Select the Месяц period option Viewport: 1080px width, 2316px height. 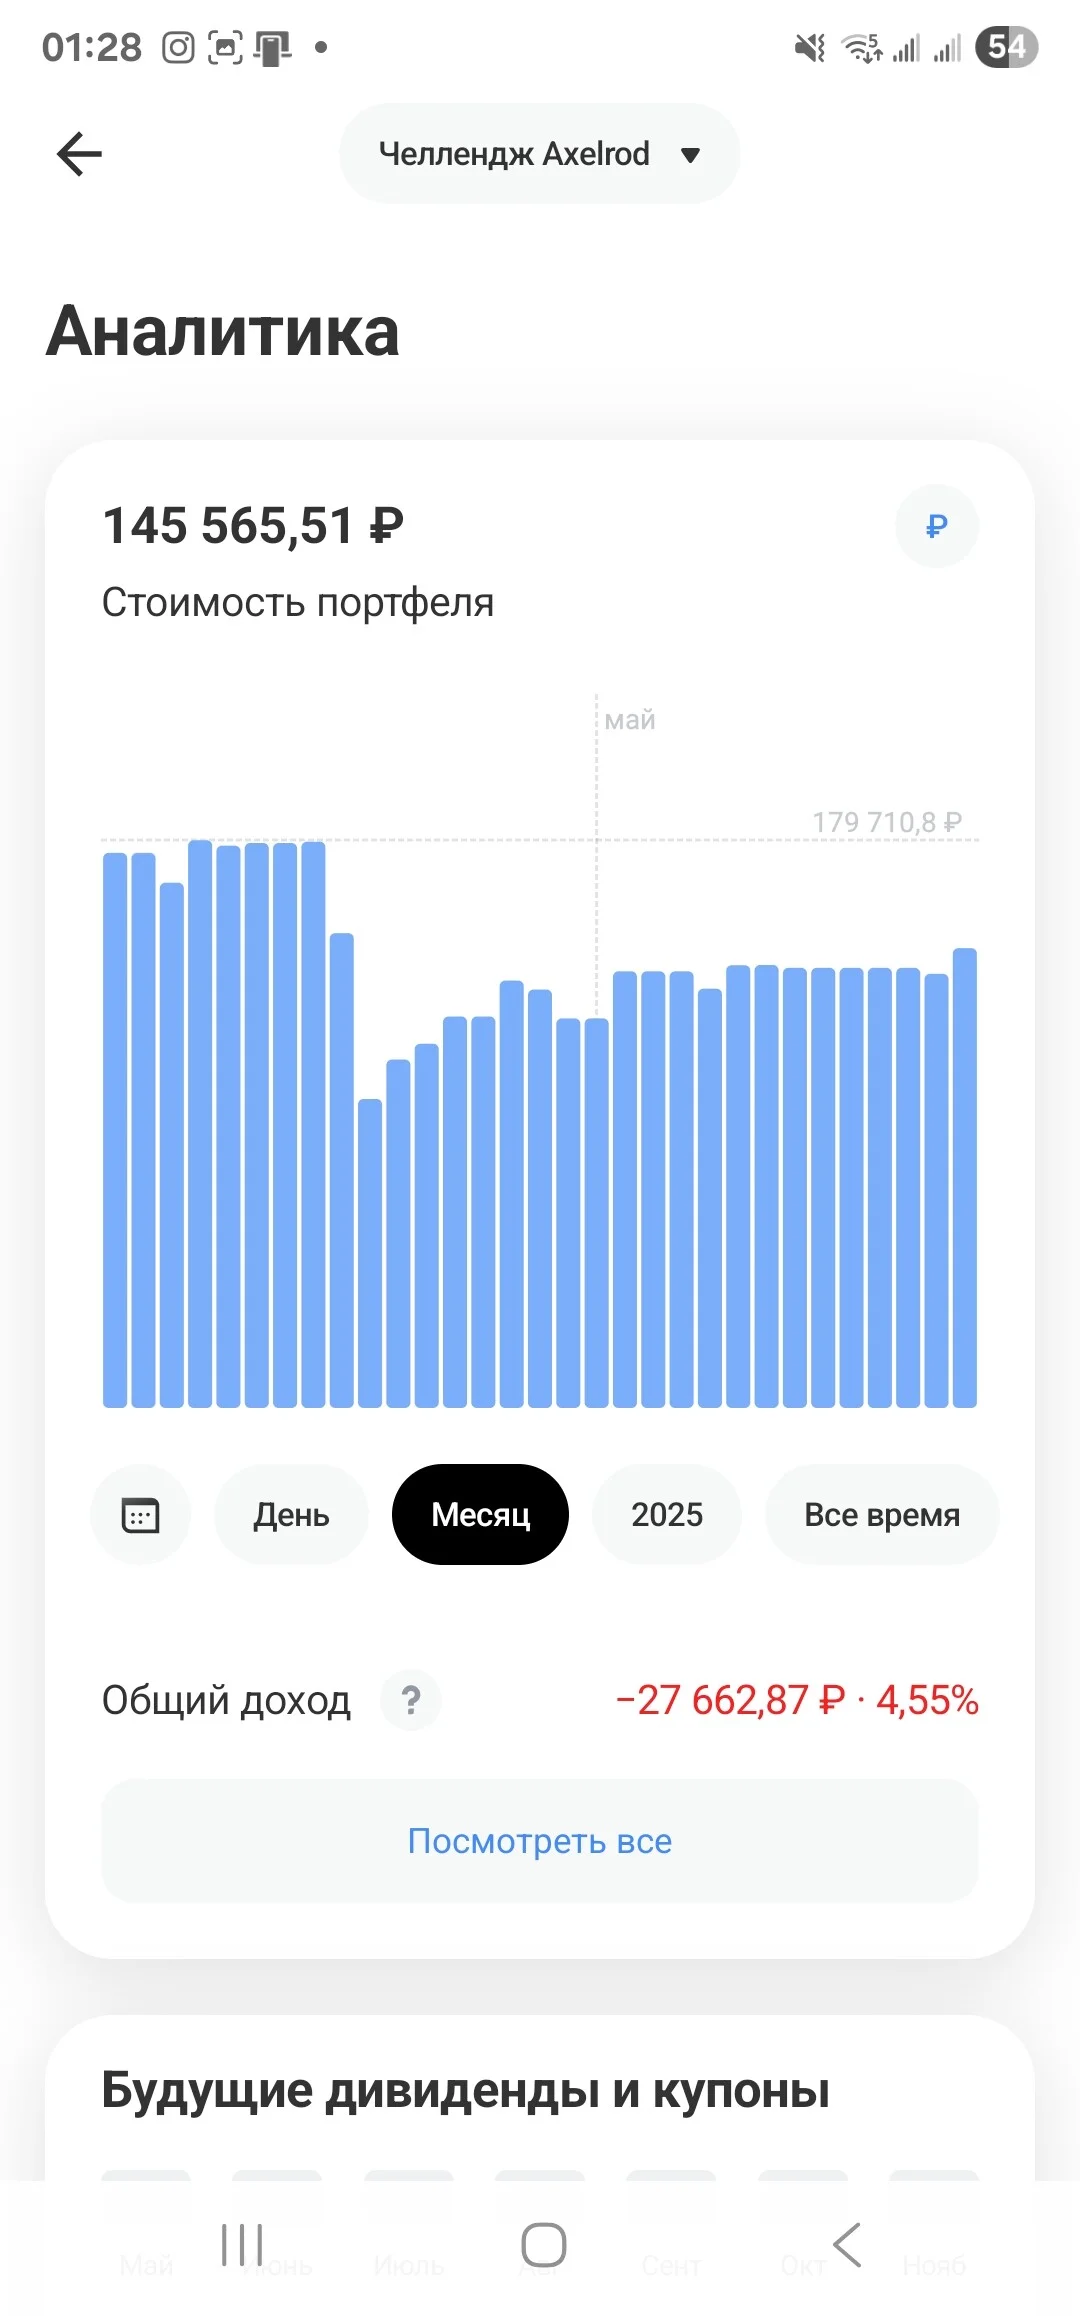click(481, 1515)
